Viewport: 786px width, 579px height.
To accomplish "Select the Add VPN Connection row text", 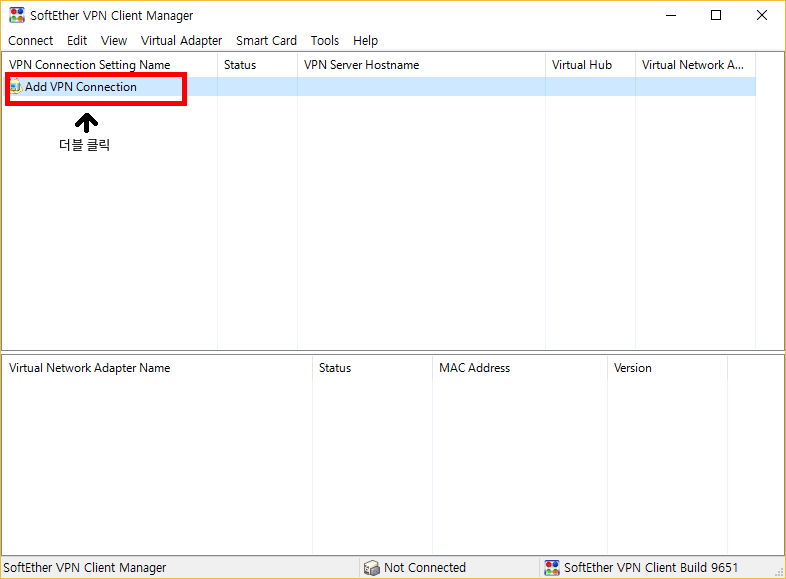I will pos(81,87).
